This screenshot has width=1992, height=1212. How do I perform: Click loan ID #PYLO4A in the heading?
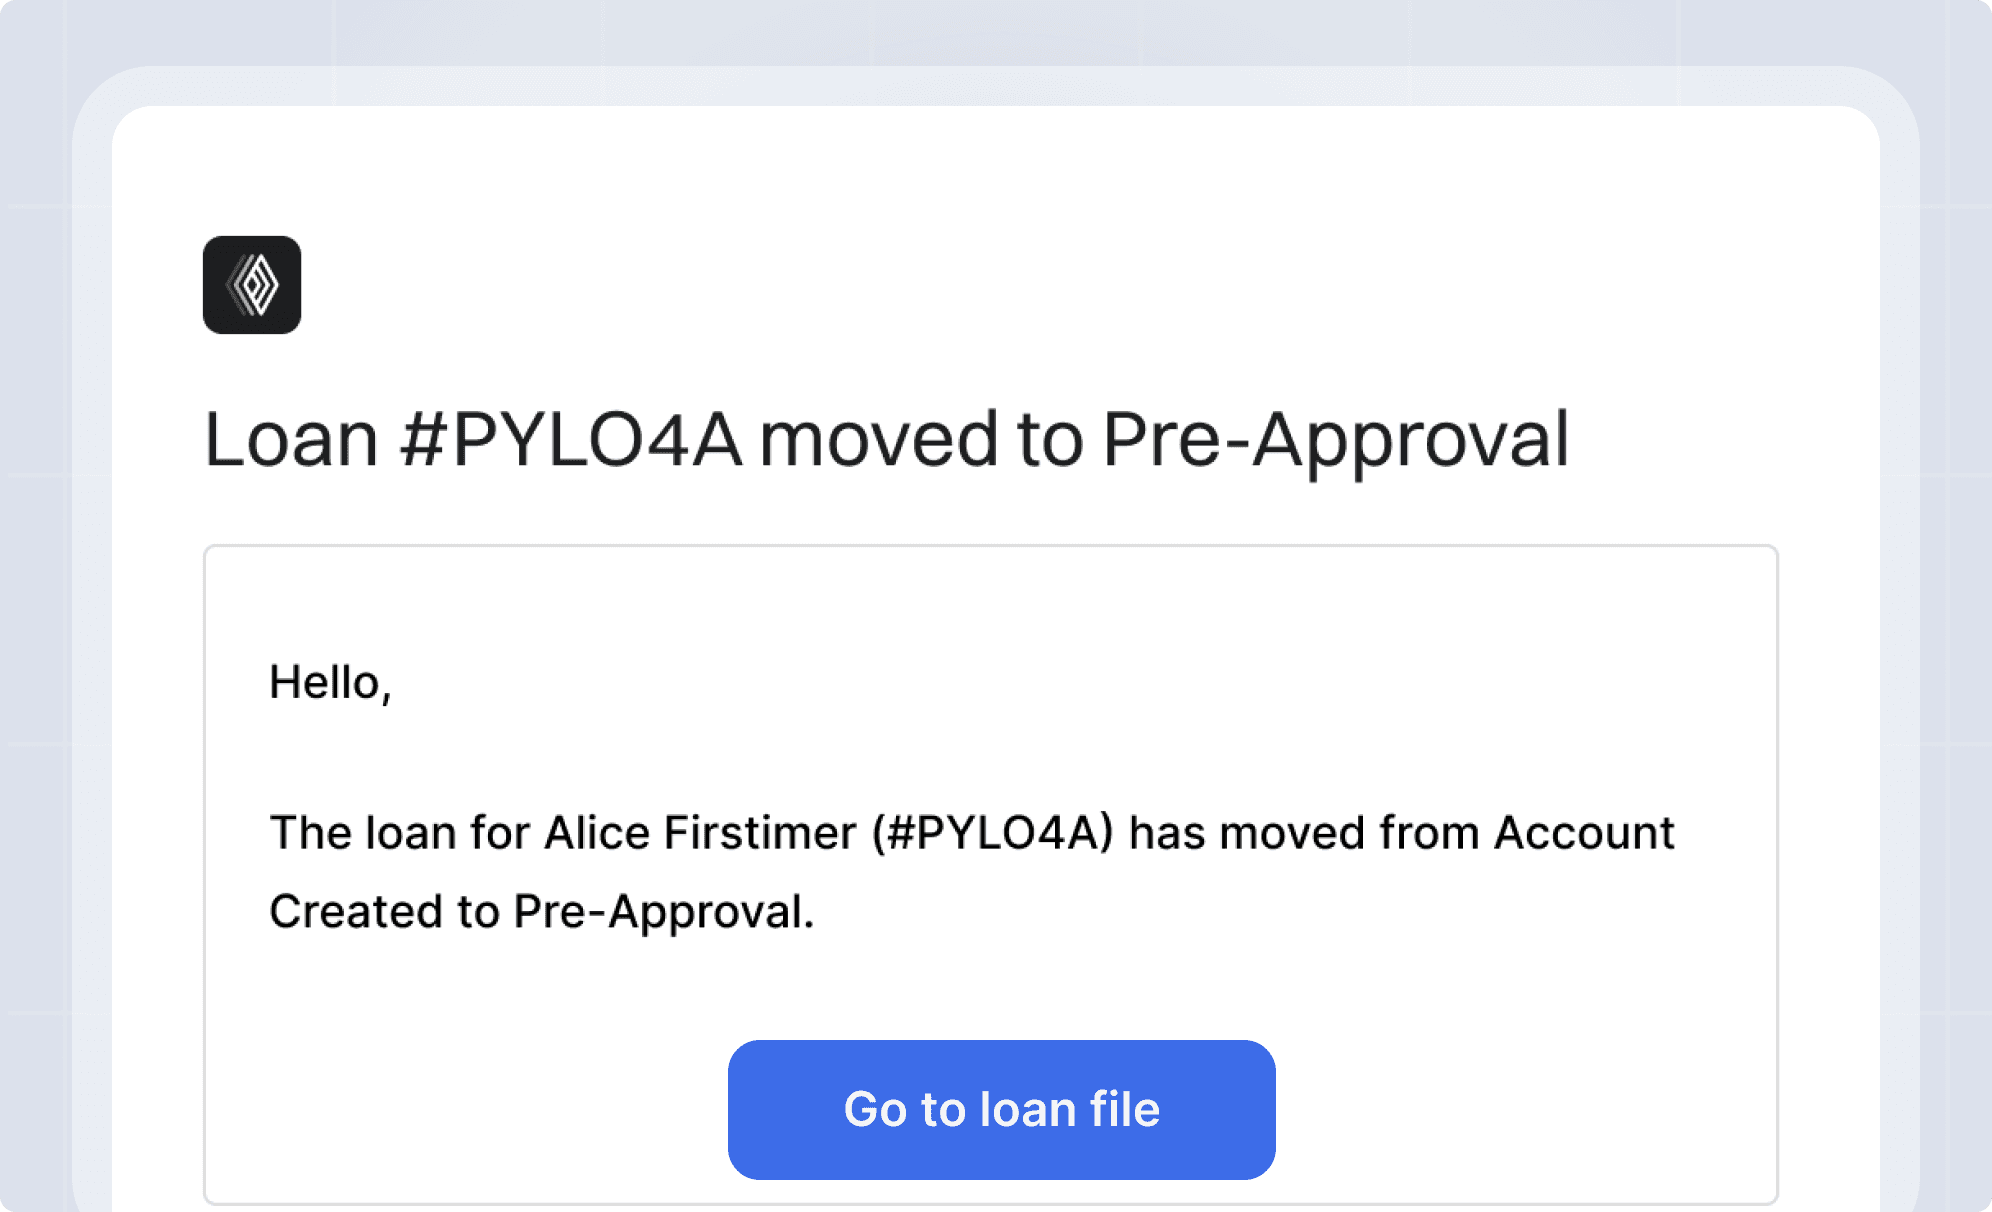[x=571, y=440]
